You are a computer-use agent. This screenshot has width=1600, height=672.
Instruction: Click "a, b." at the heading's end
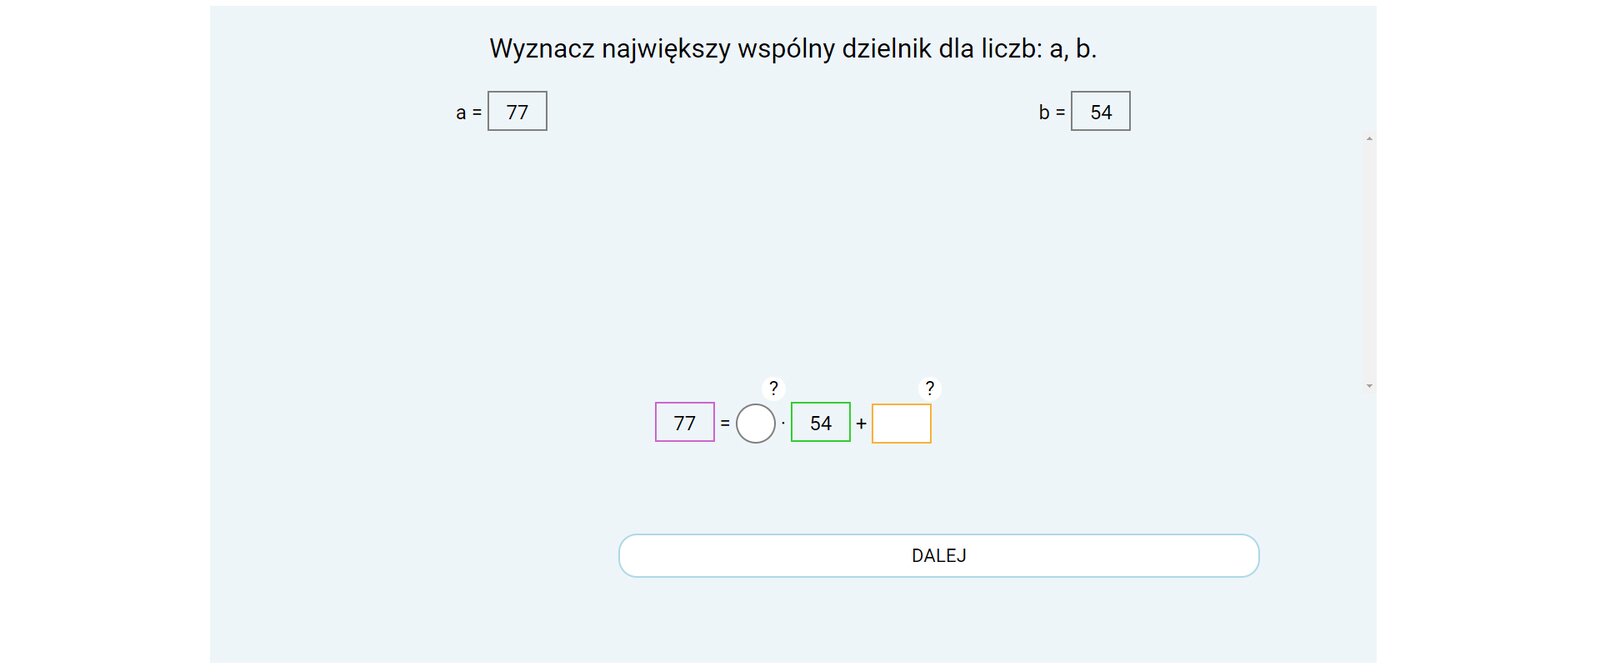[x=1072, y=49]
